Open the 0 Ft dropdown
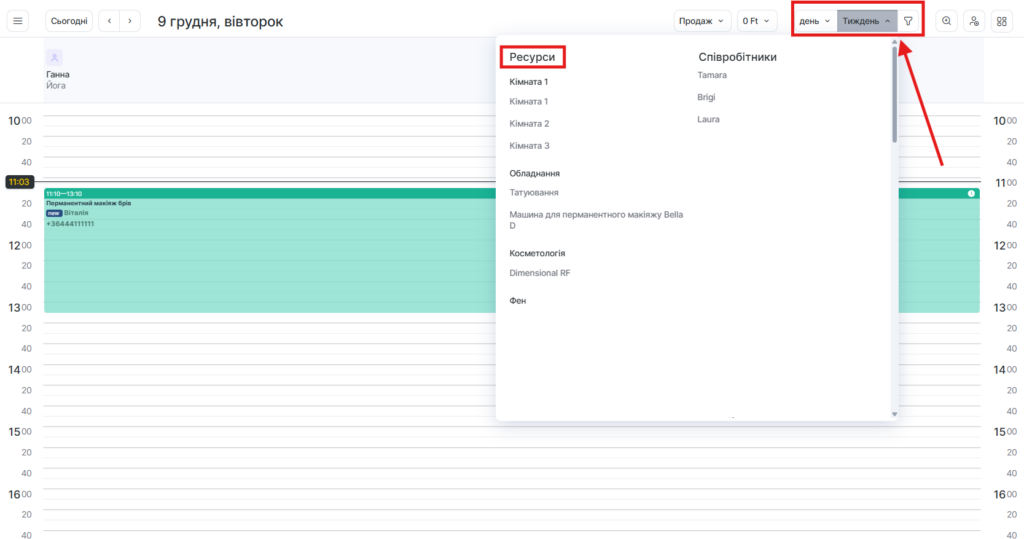 point(756,21)
